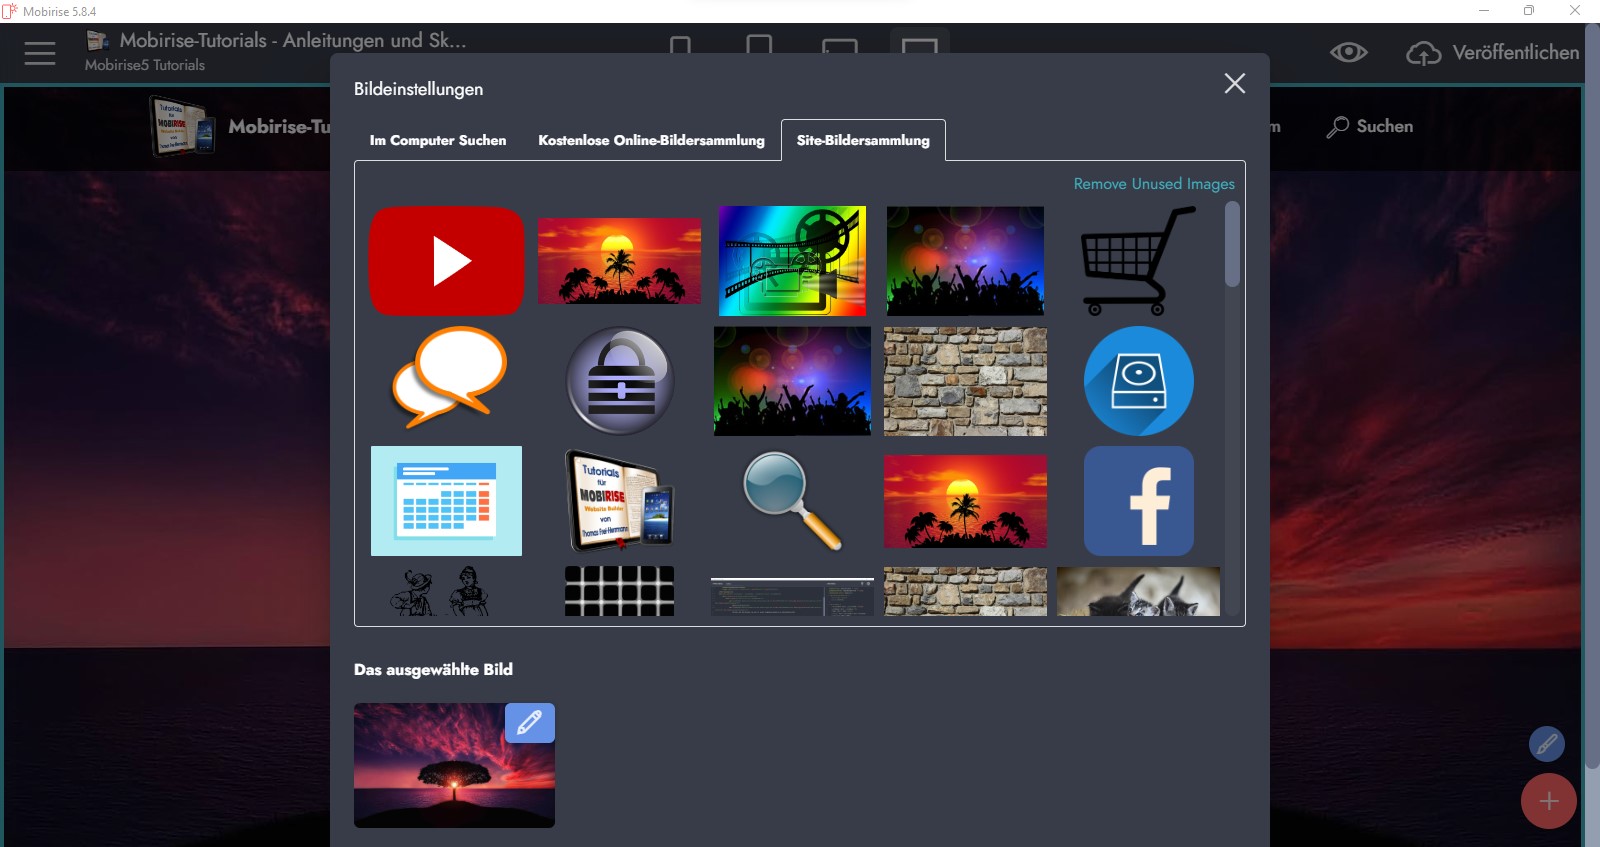Screen dimensions: 1600x847
Task: Choose the blue hard drive icon image
Action: (1138, 381)
